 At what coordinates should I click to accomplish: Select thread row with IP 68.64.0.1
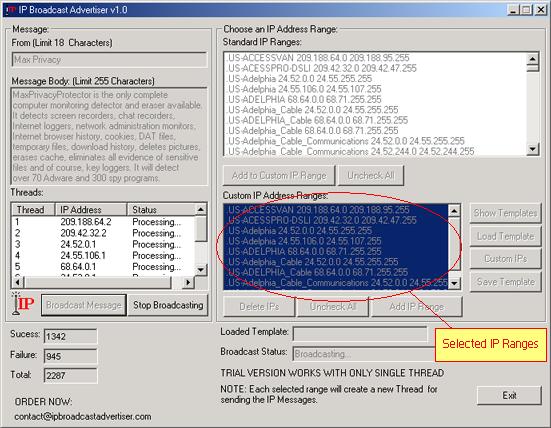tap(103, 267)
